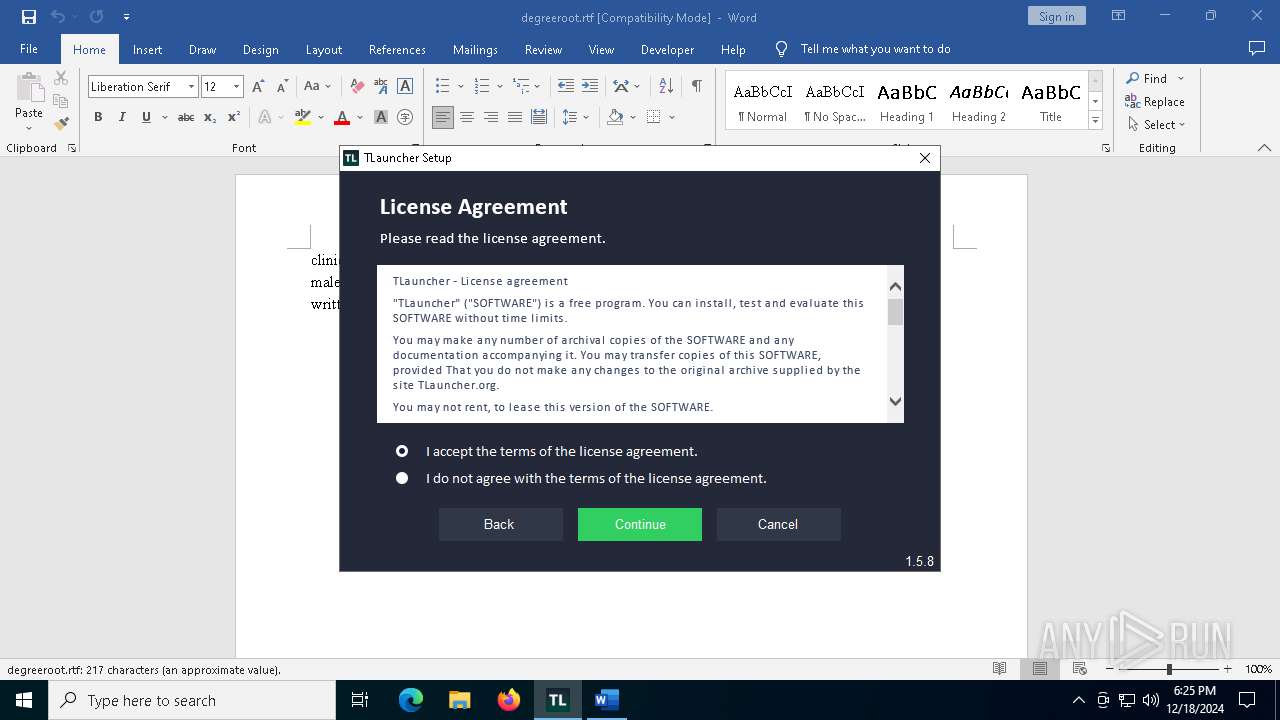Click the Cut scissors icon
The width and height of the screenshot is (1280, 720).
coord(61,78)
